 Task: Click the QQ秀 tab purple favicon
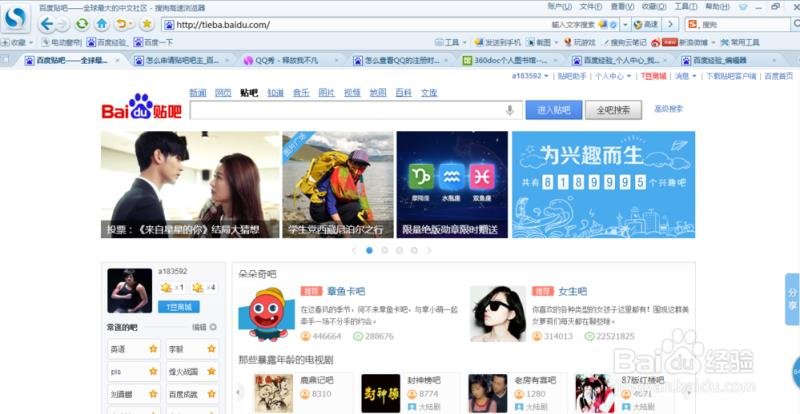248,60
